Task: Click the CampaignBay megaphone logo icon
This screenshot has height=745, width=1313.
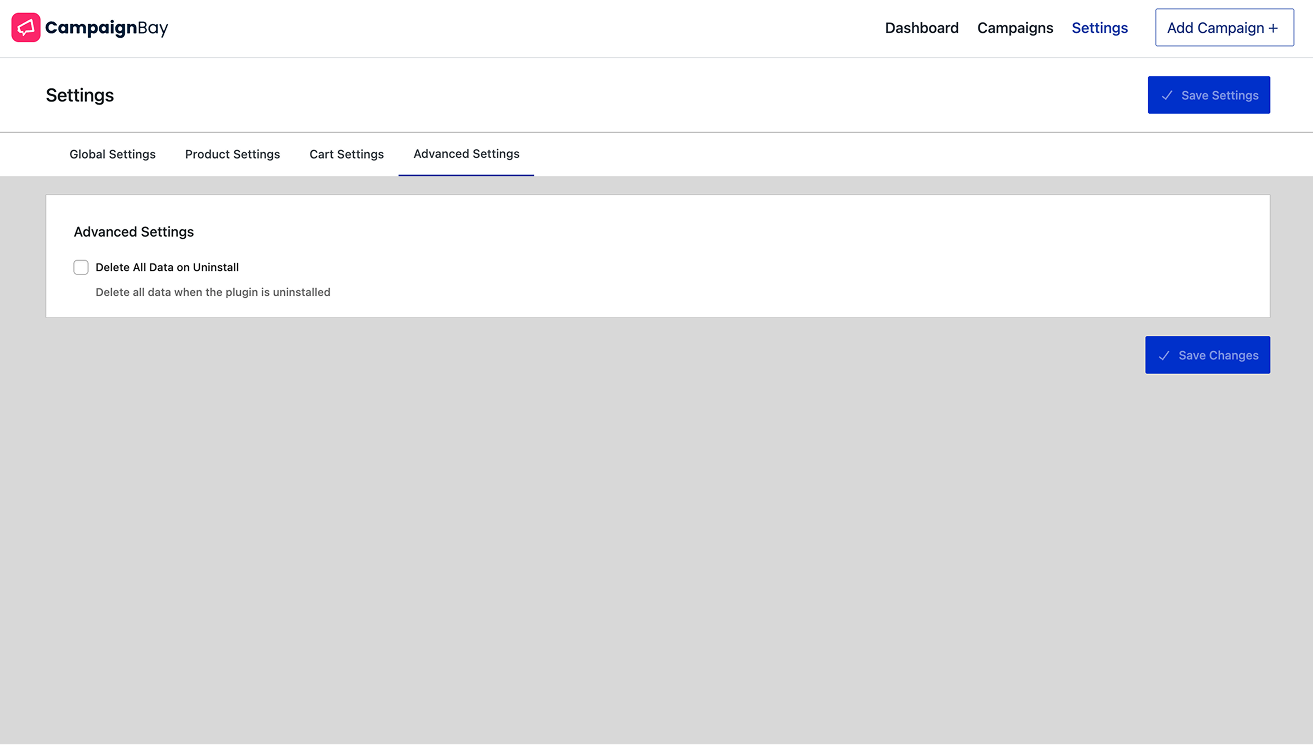Action: coord(26,27)
